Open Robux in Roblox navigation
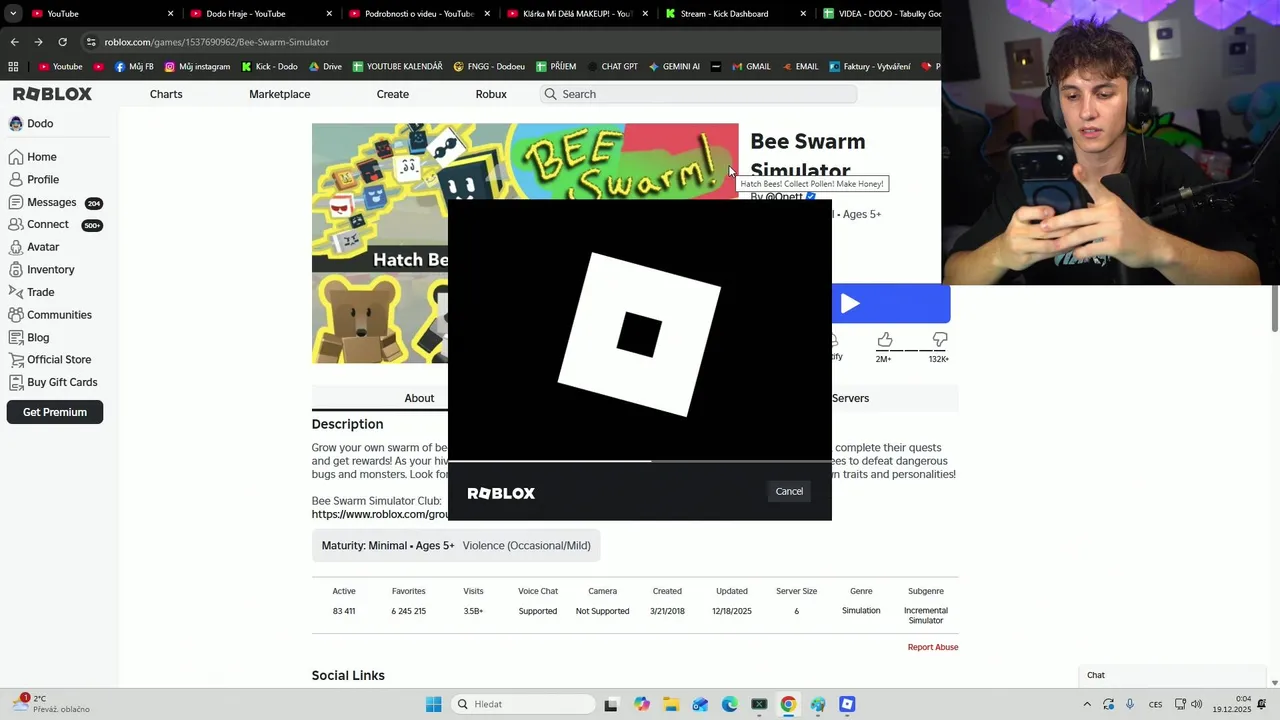1280x720 pixels. pos(491,94)
